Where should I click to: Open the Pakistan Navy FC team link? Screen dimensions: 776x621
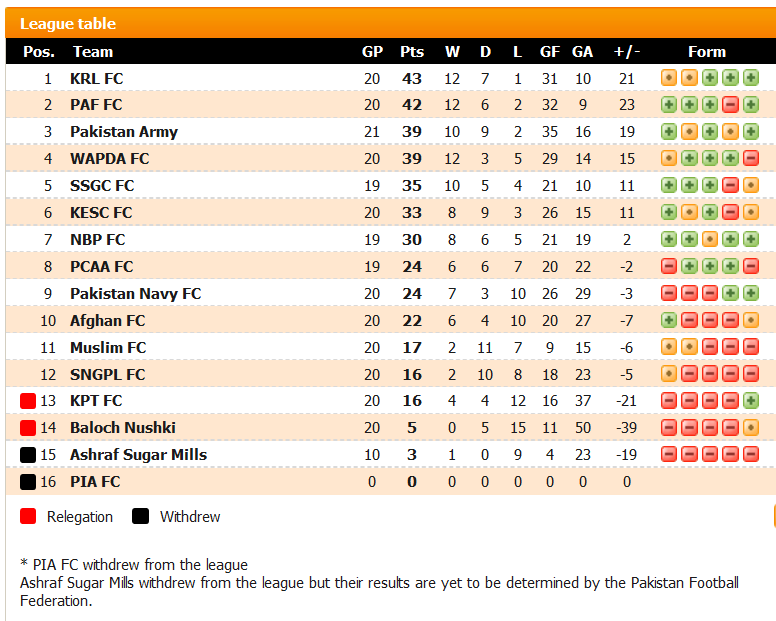136,293
